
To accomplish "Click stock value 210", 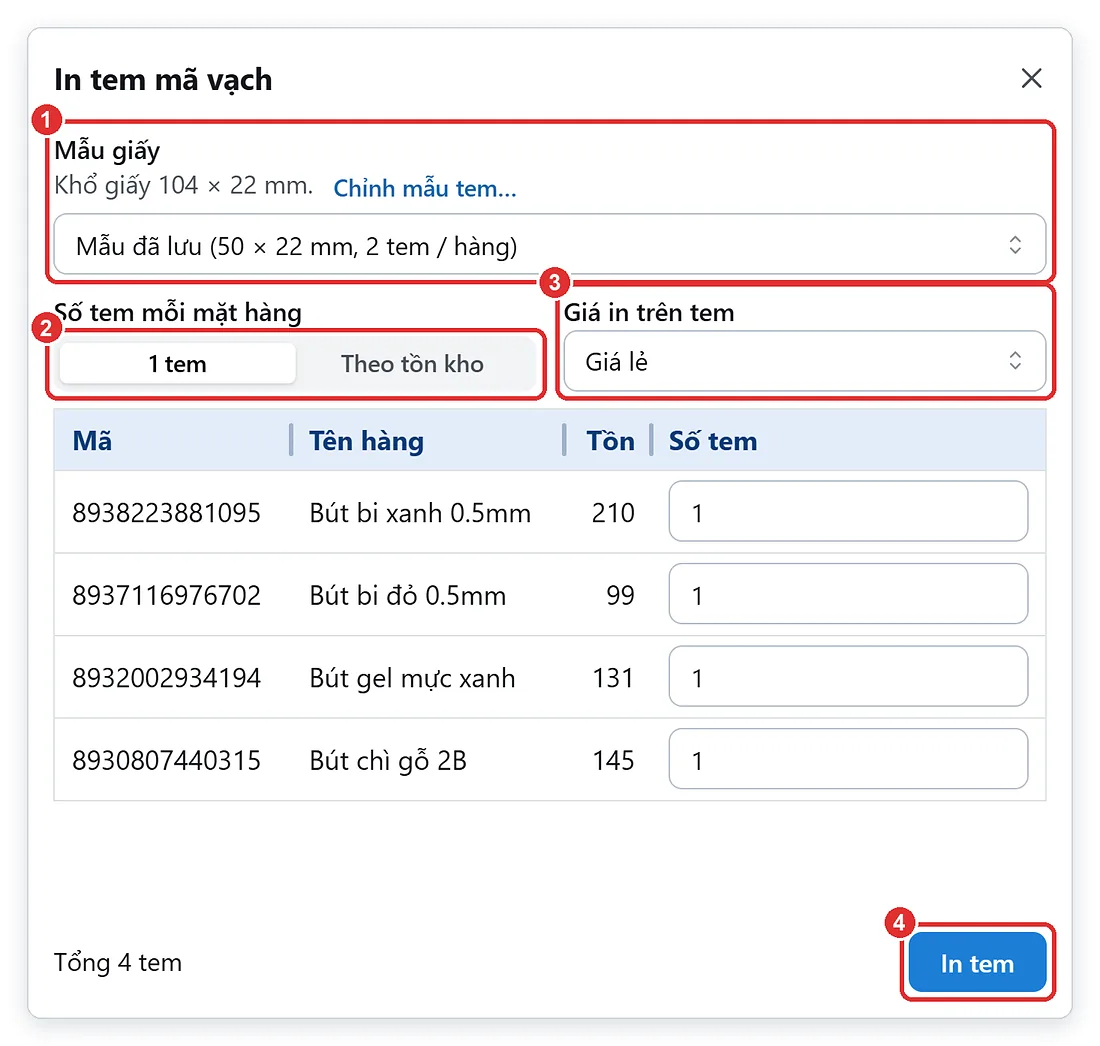I will click(x=613, y=513).
